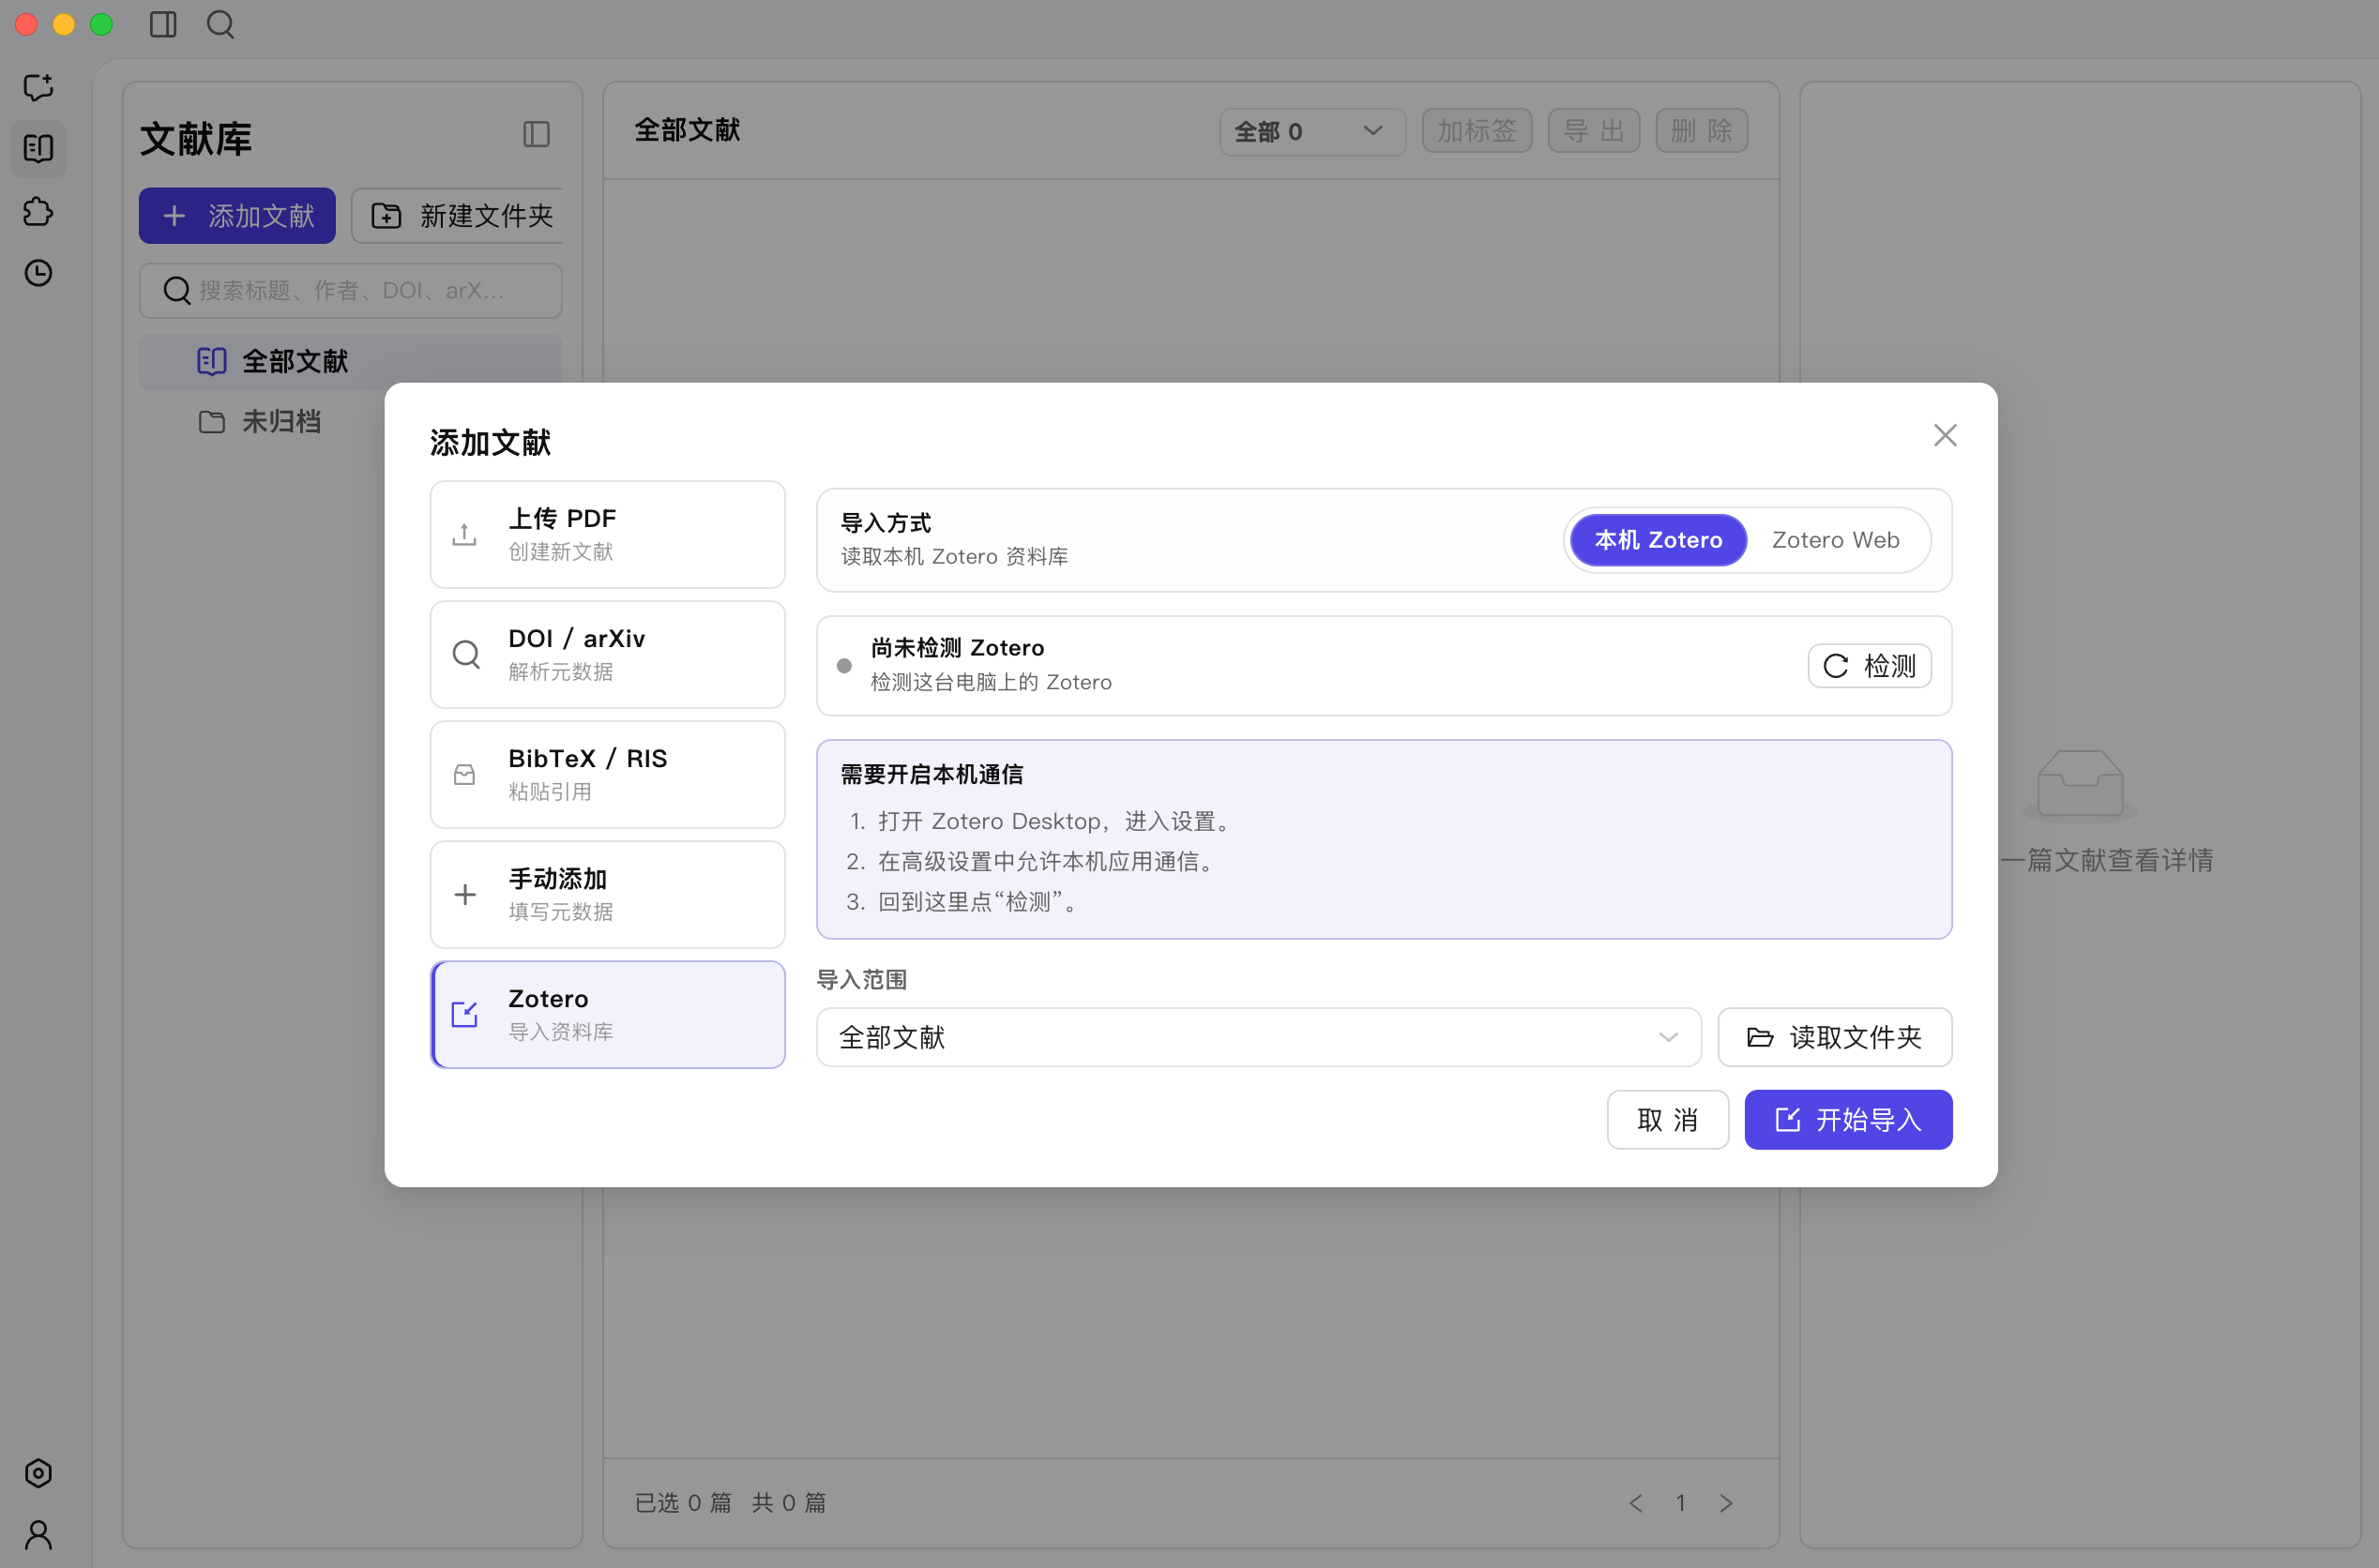The width and height of the screenshot is (2379, 1568).
Task: Close the 添加文献 dialog with X
Action: tap(1945, 435)
